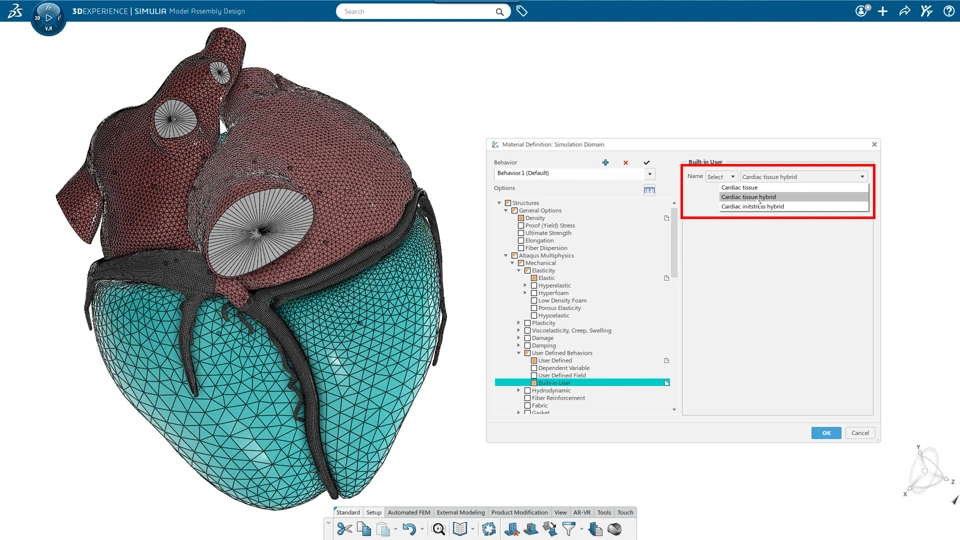Close the Material Definition dialog

click(874, 144)
